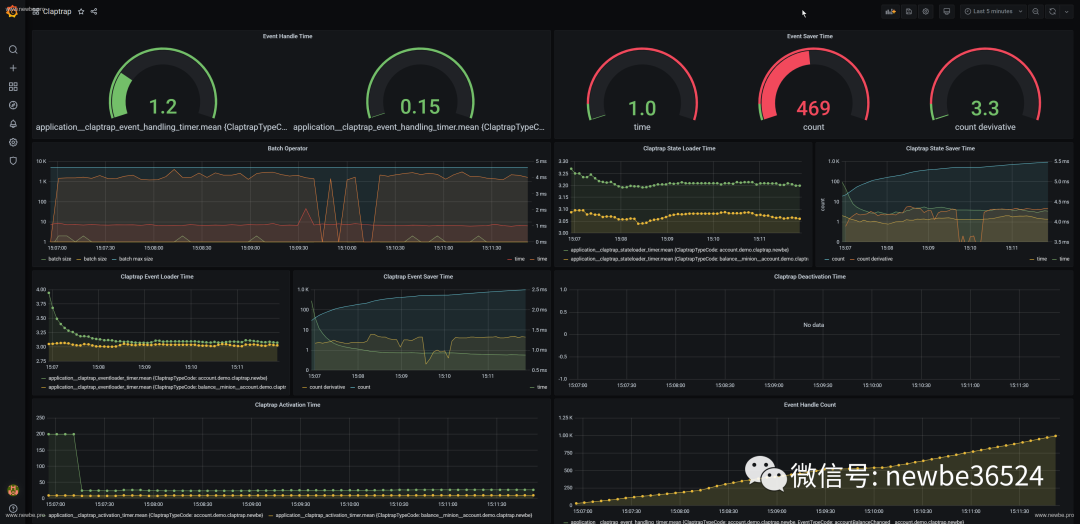Open dashboard settings gear in top toolbar
The image size is (1080, 524).
[926, 12]
